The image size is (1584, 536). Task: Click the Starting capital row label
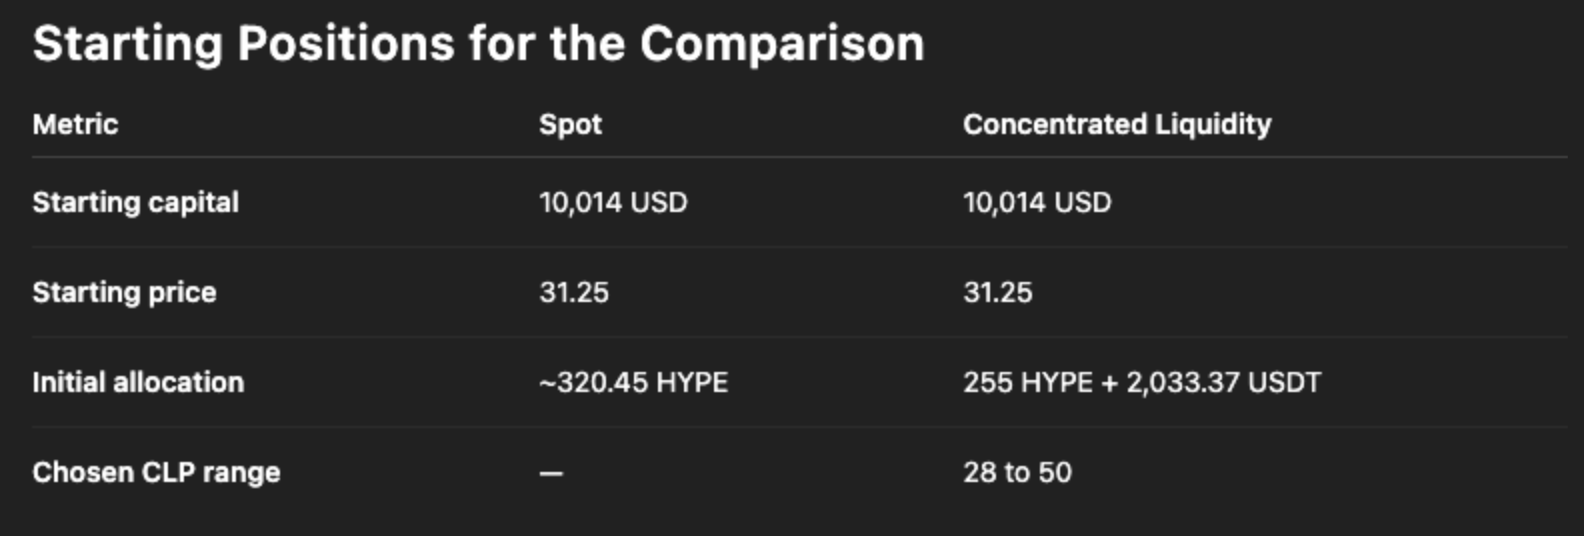pos(135,202)
